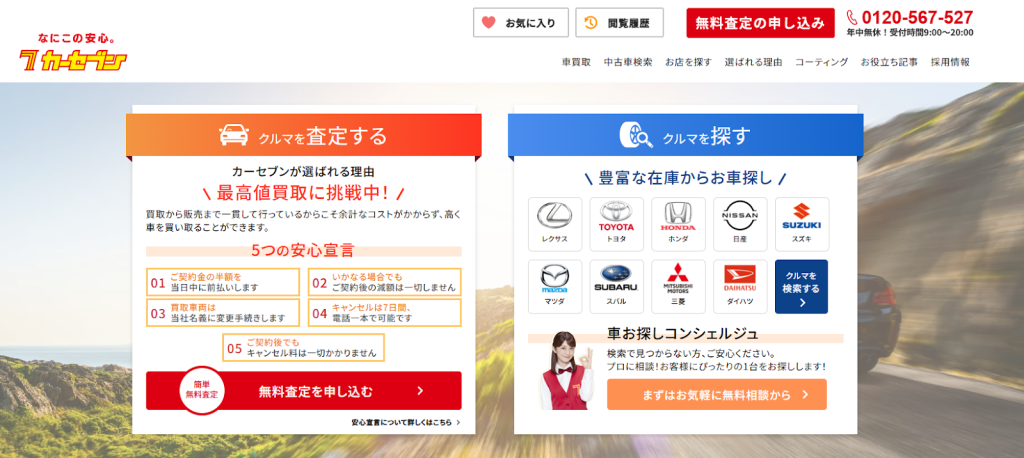Viewport: 1024px width, 458px height.
Task: Click the red 無料査定の申し込み header button
Action: (x=760, y=22)
